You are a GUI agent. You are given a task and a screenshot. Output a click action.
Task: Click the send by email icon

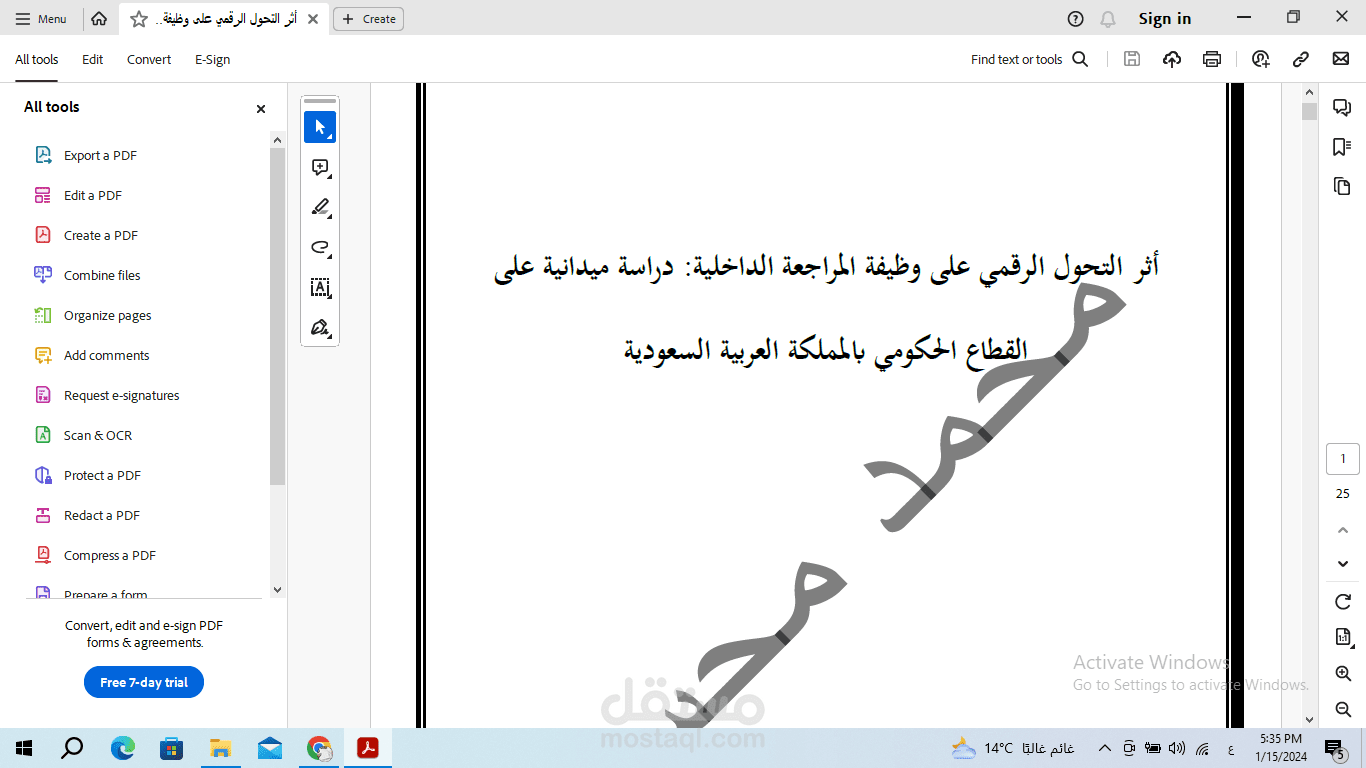coord(1341,59)
